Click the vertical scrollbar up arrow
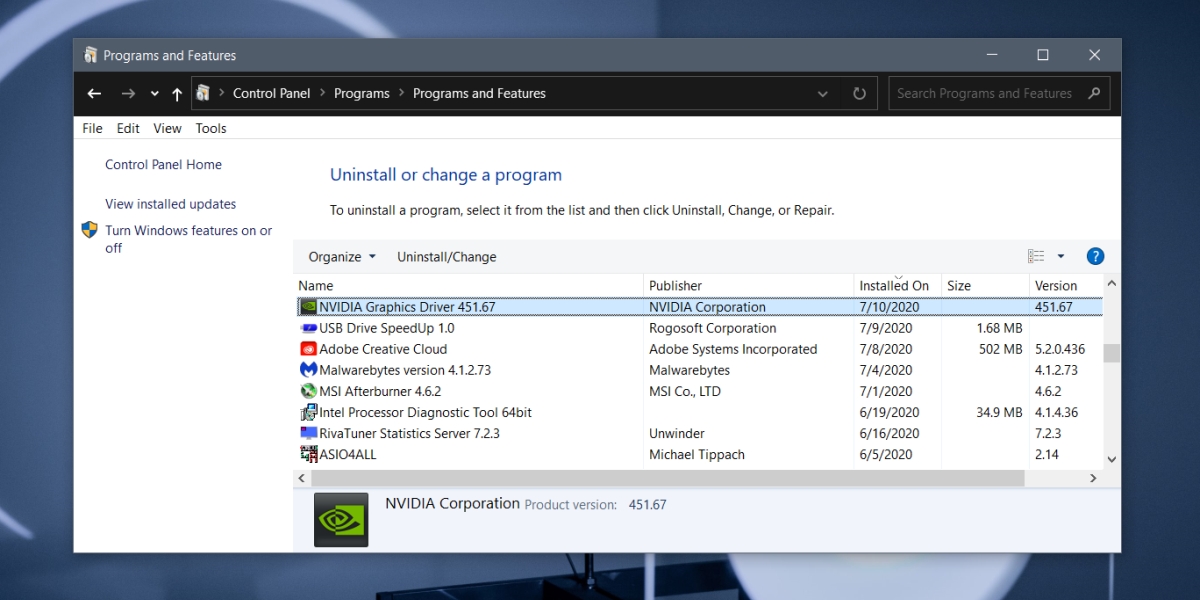This screenshot has width=1200, height=600. click(x=1111, y=284)
